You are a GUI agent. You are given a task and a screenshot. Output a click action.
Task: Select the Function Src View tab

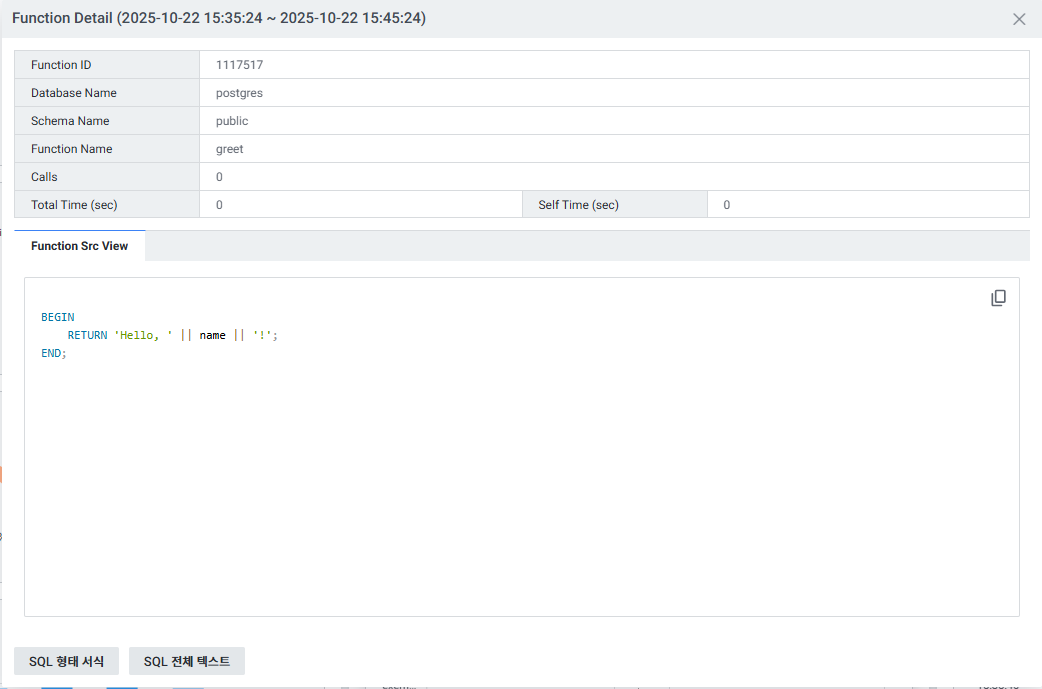[80, 246]
